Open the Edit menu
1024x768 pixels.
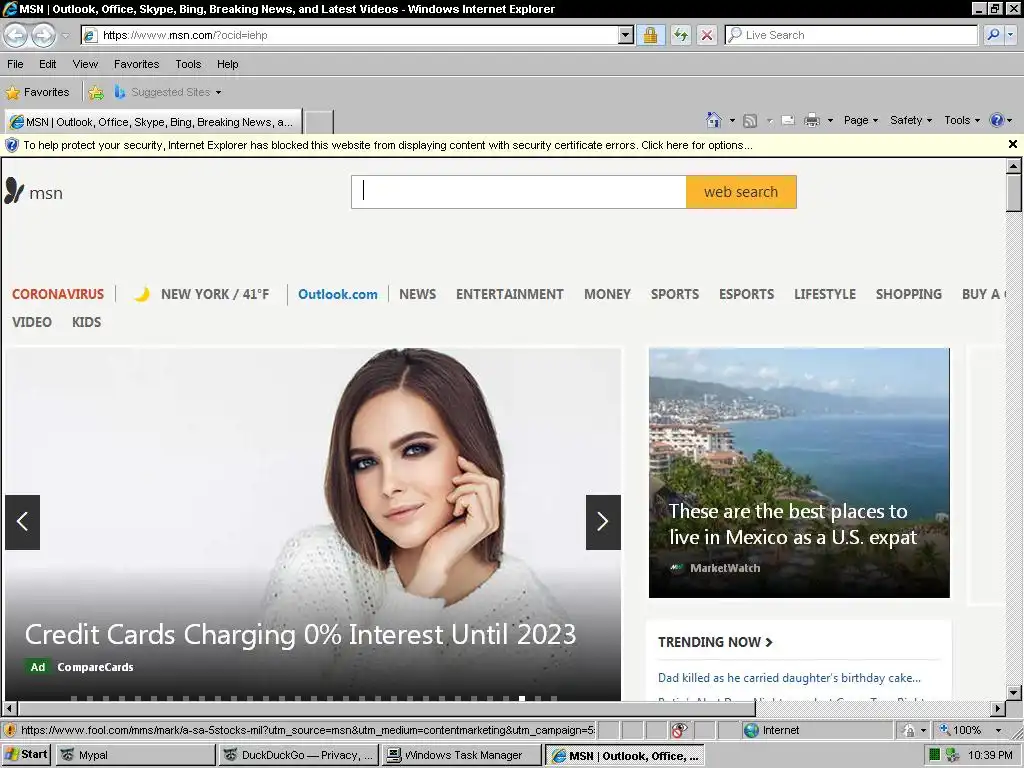(47, 64)
